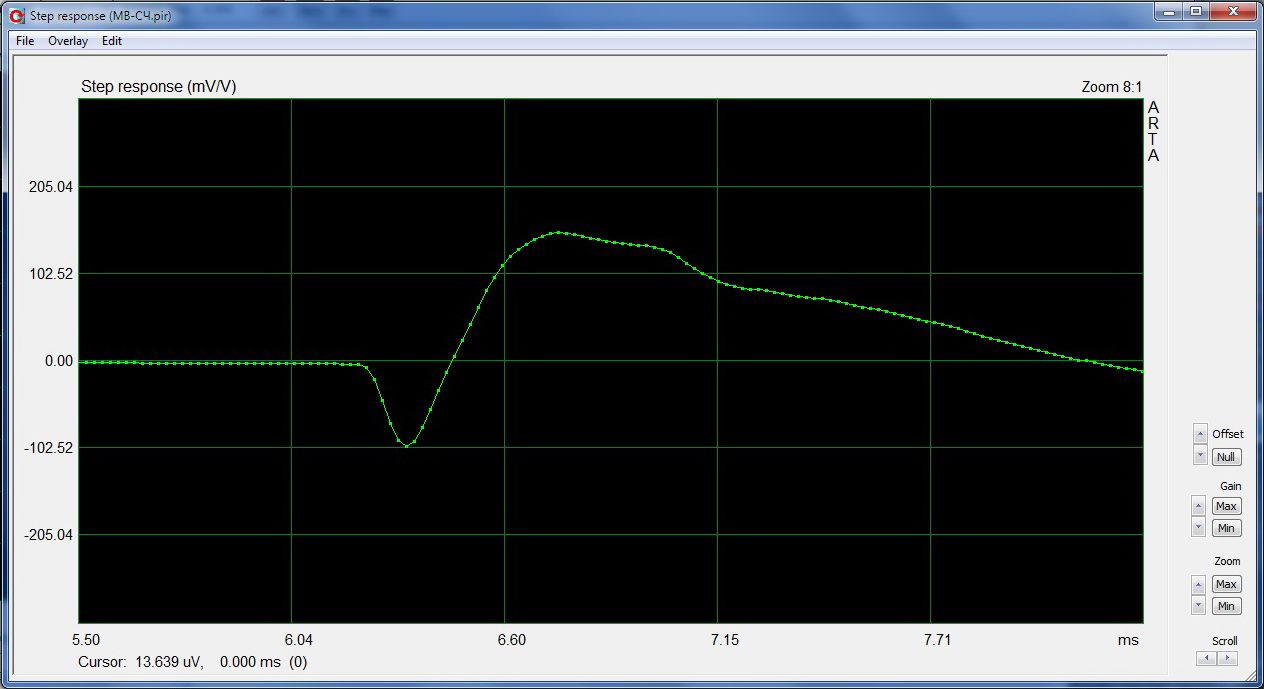This screenshot has width=1264, height=689.
Task: Set Zoom to Max
Action: coord(1226,584)
